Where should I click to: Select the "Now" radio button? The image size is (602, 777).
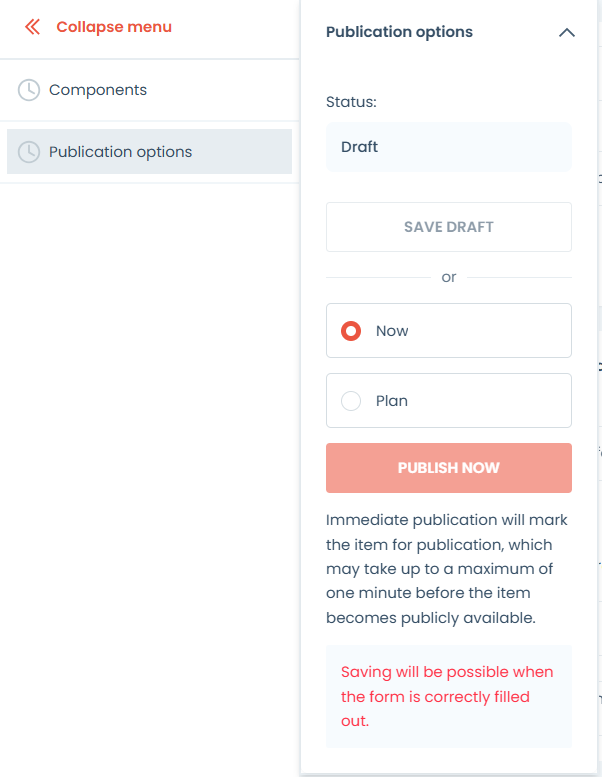click(351, 331)
